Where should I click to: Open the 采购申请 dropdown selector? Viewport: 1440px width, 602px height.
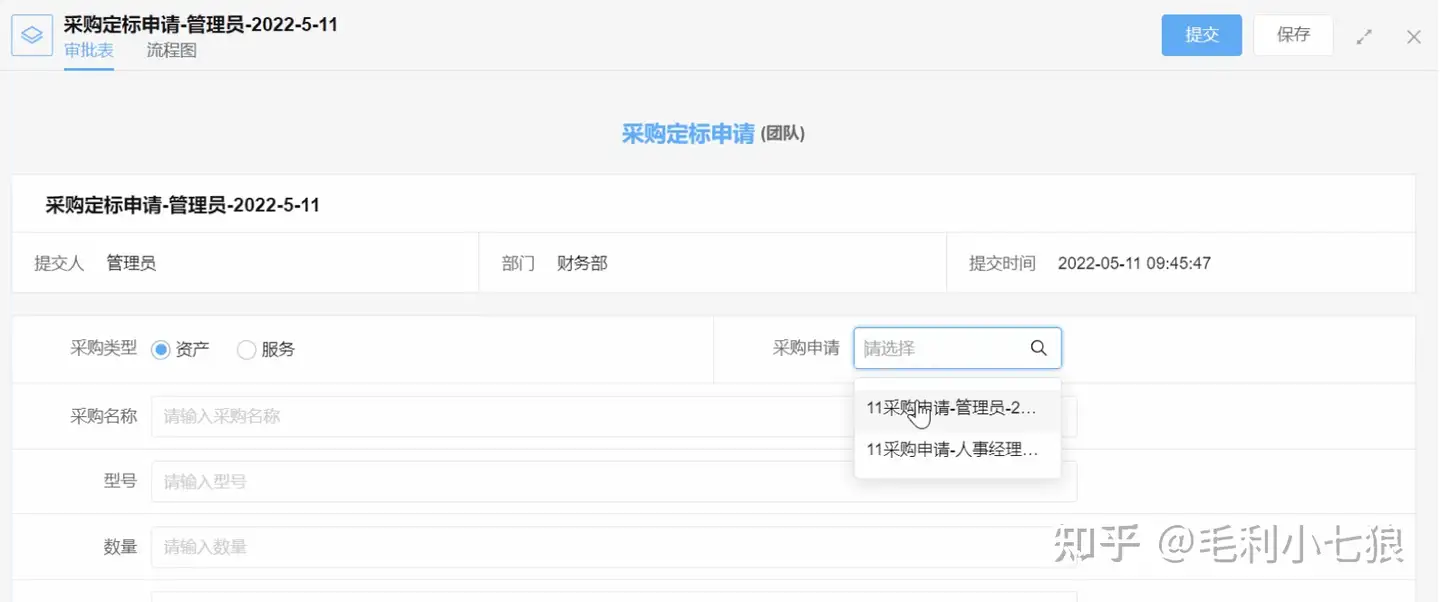click(x=957, y=348)
